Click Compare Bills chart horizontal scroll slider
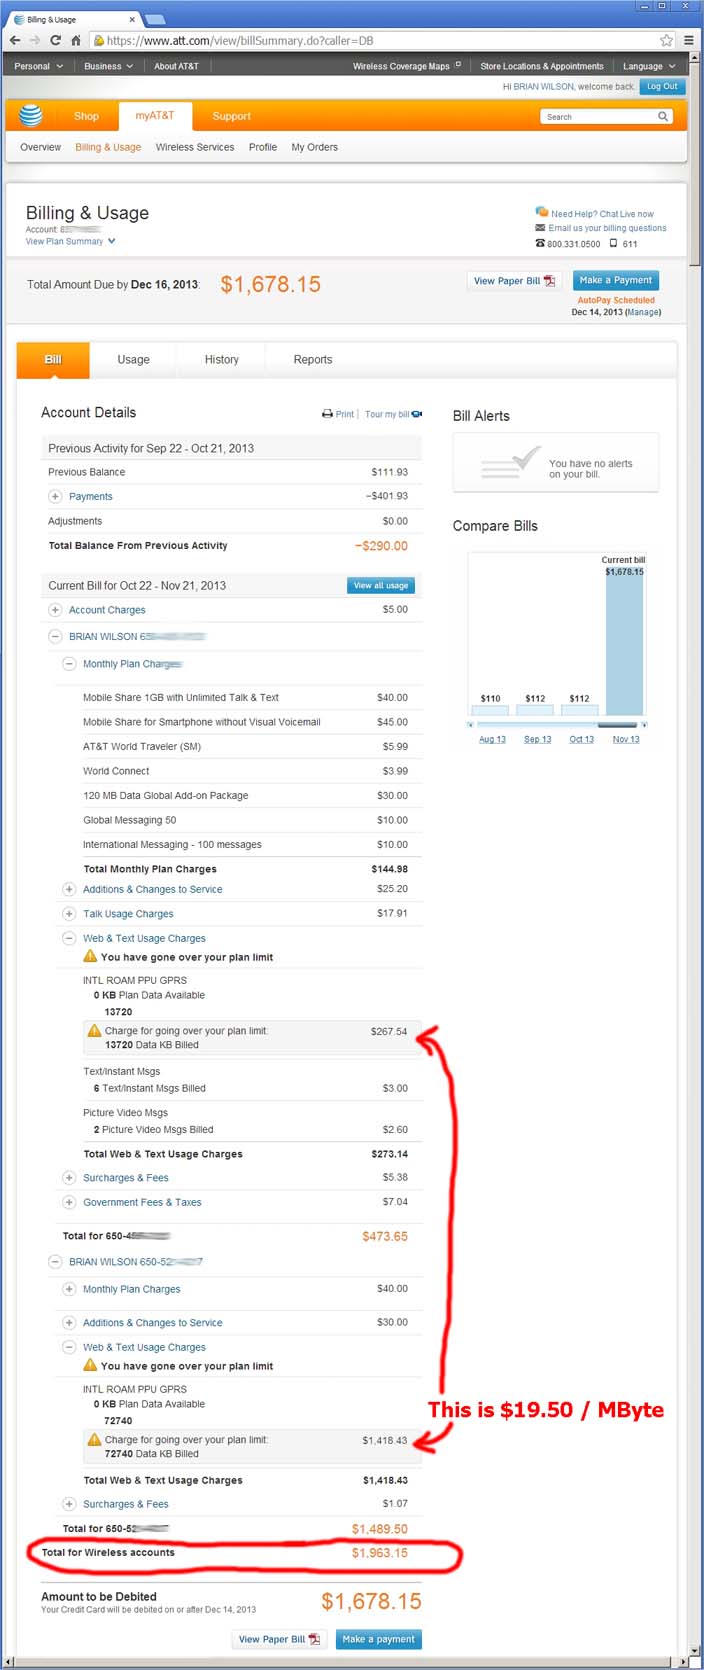Screen dimensions: 704x1670 [x=617, y=724]
